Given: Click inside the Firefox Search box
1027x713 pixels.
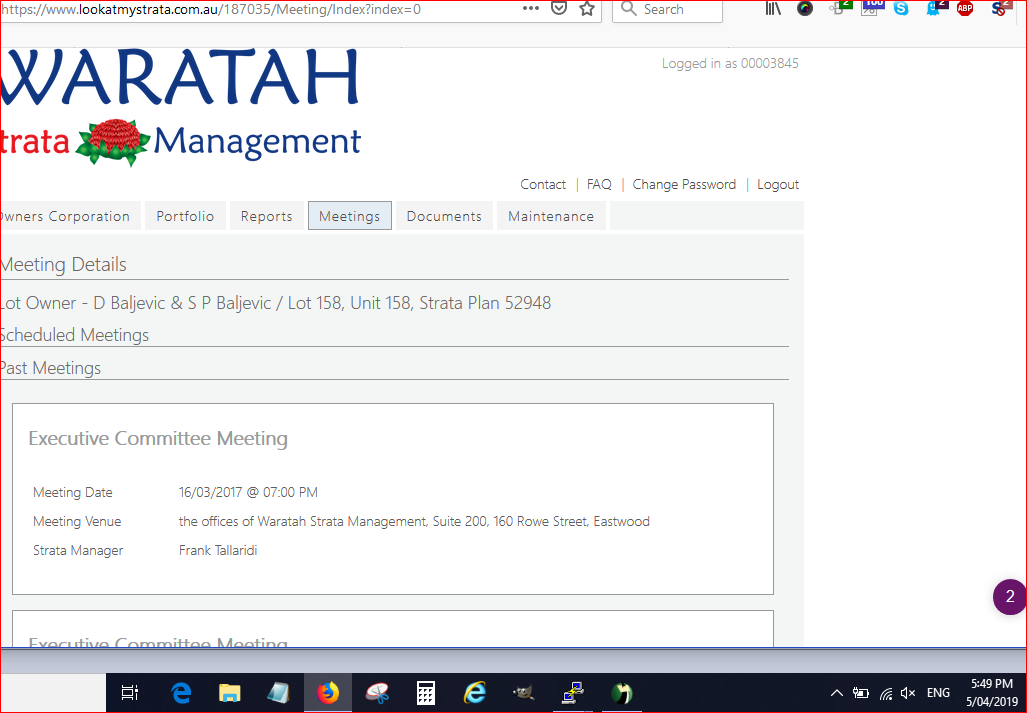Looking at the screenshot, I should click(667, 10).
